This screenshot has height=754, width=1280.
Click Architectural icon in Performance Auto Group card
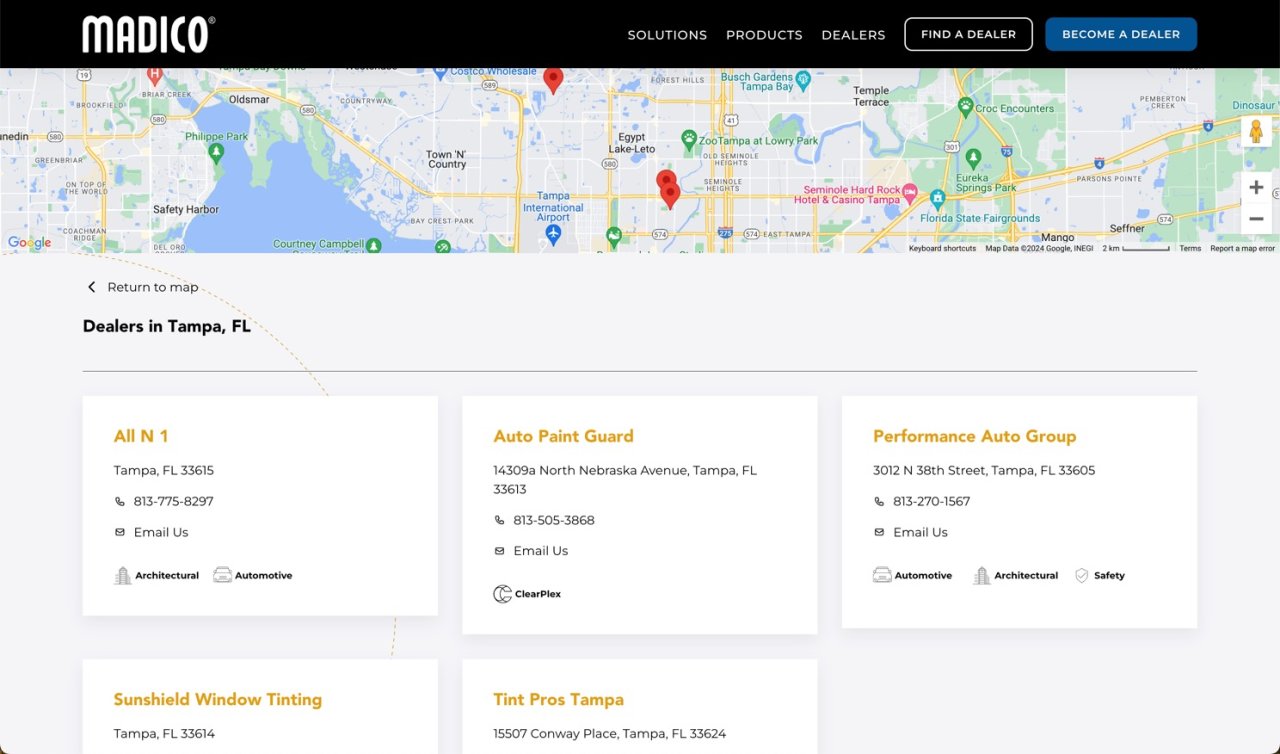(x=982, y=575)
